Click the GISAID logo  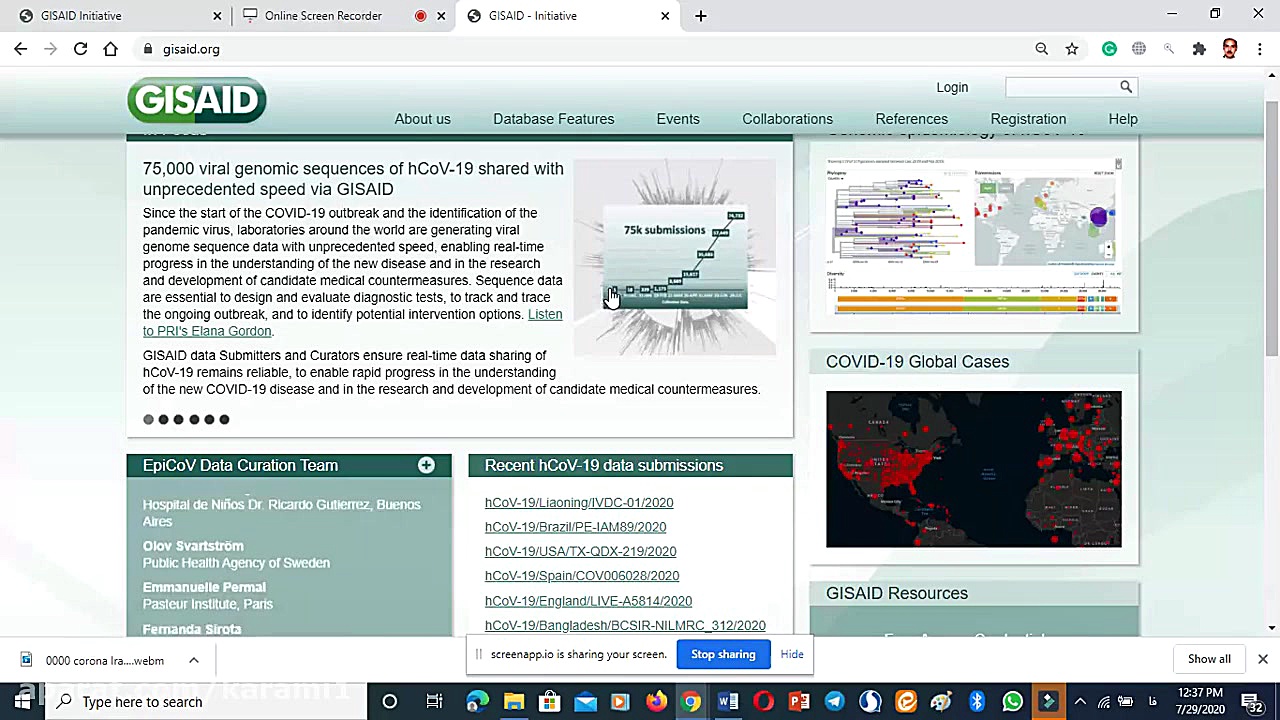click(x=197, y=100)
